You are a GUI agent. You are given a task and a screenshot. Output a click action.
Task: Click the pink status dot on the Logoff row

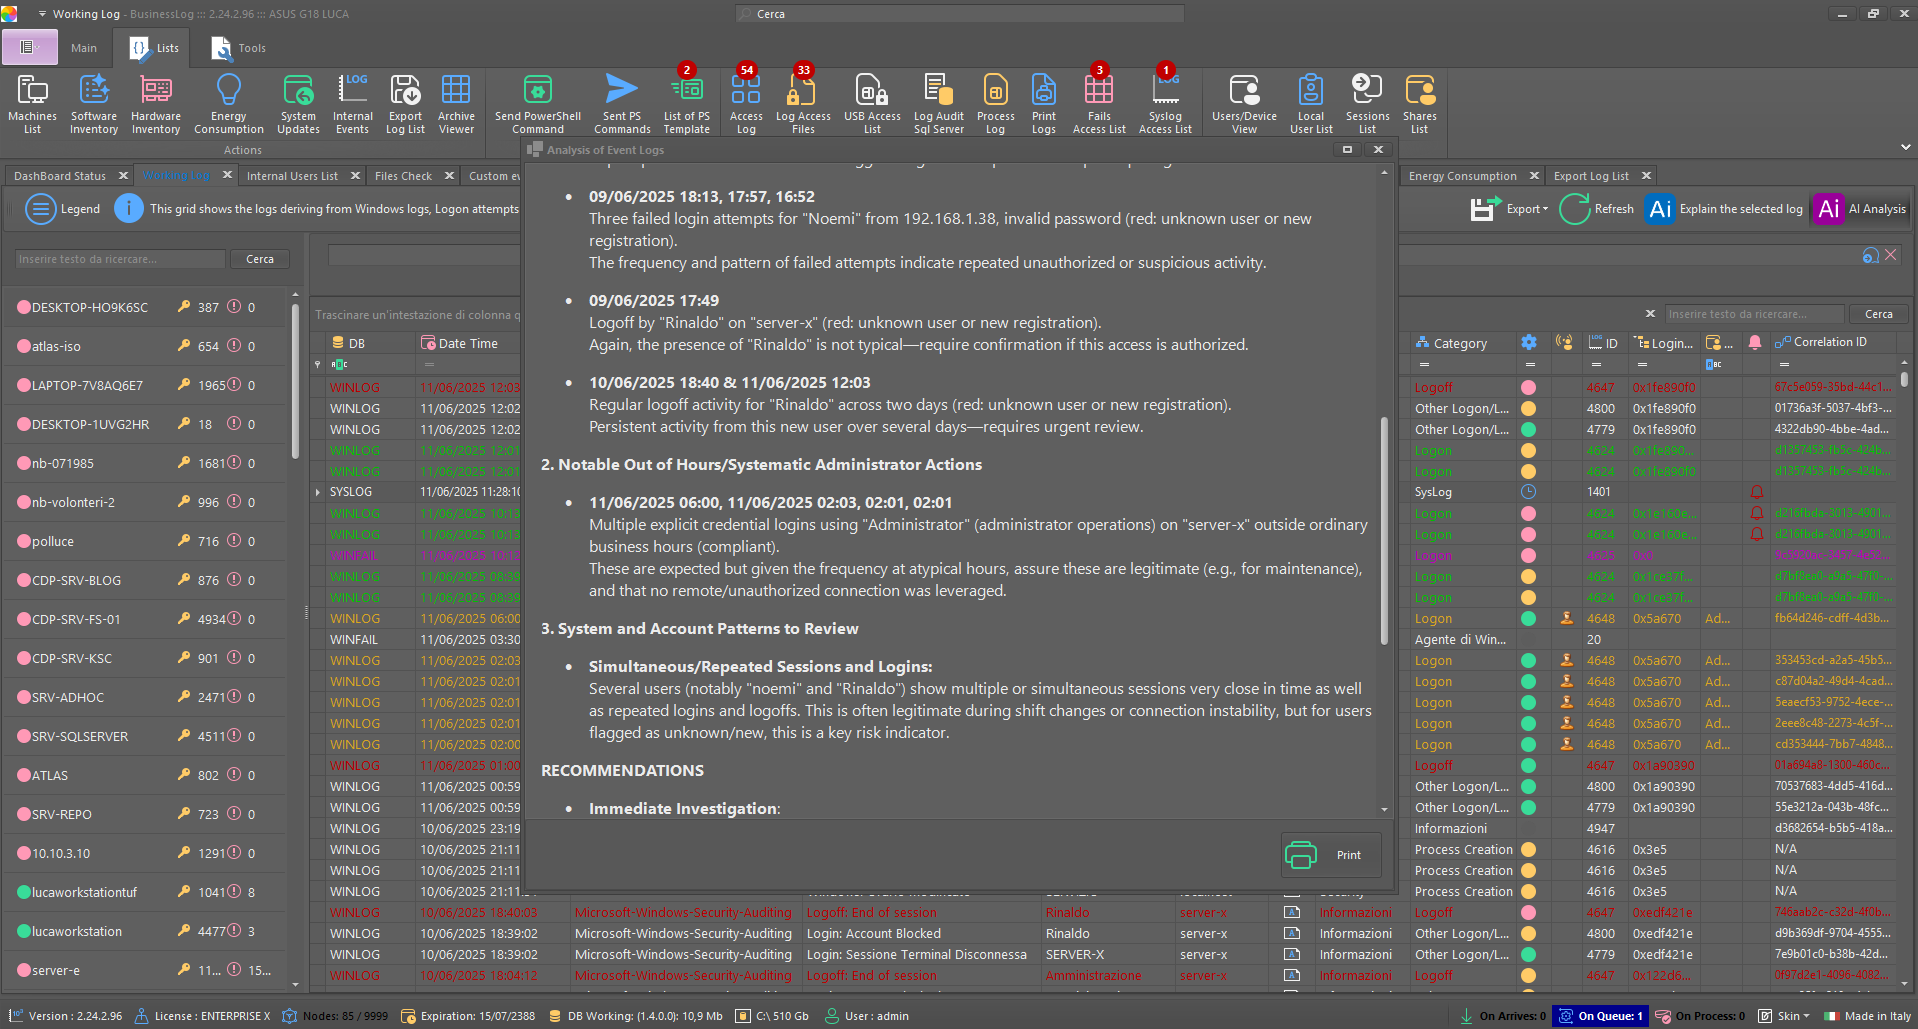1528,387
